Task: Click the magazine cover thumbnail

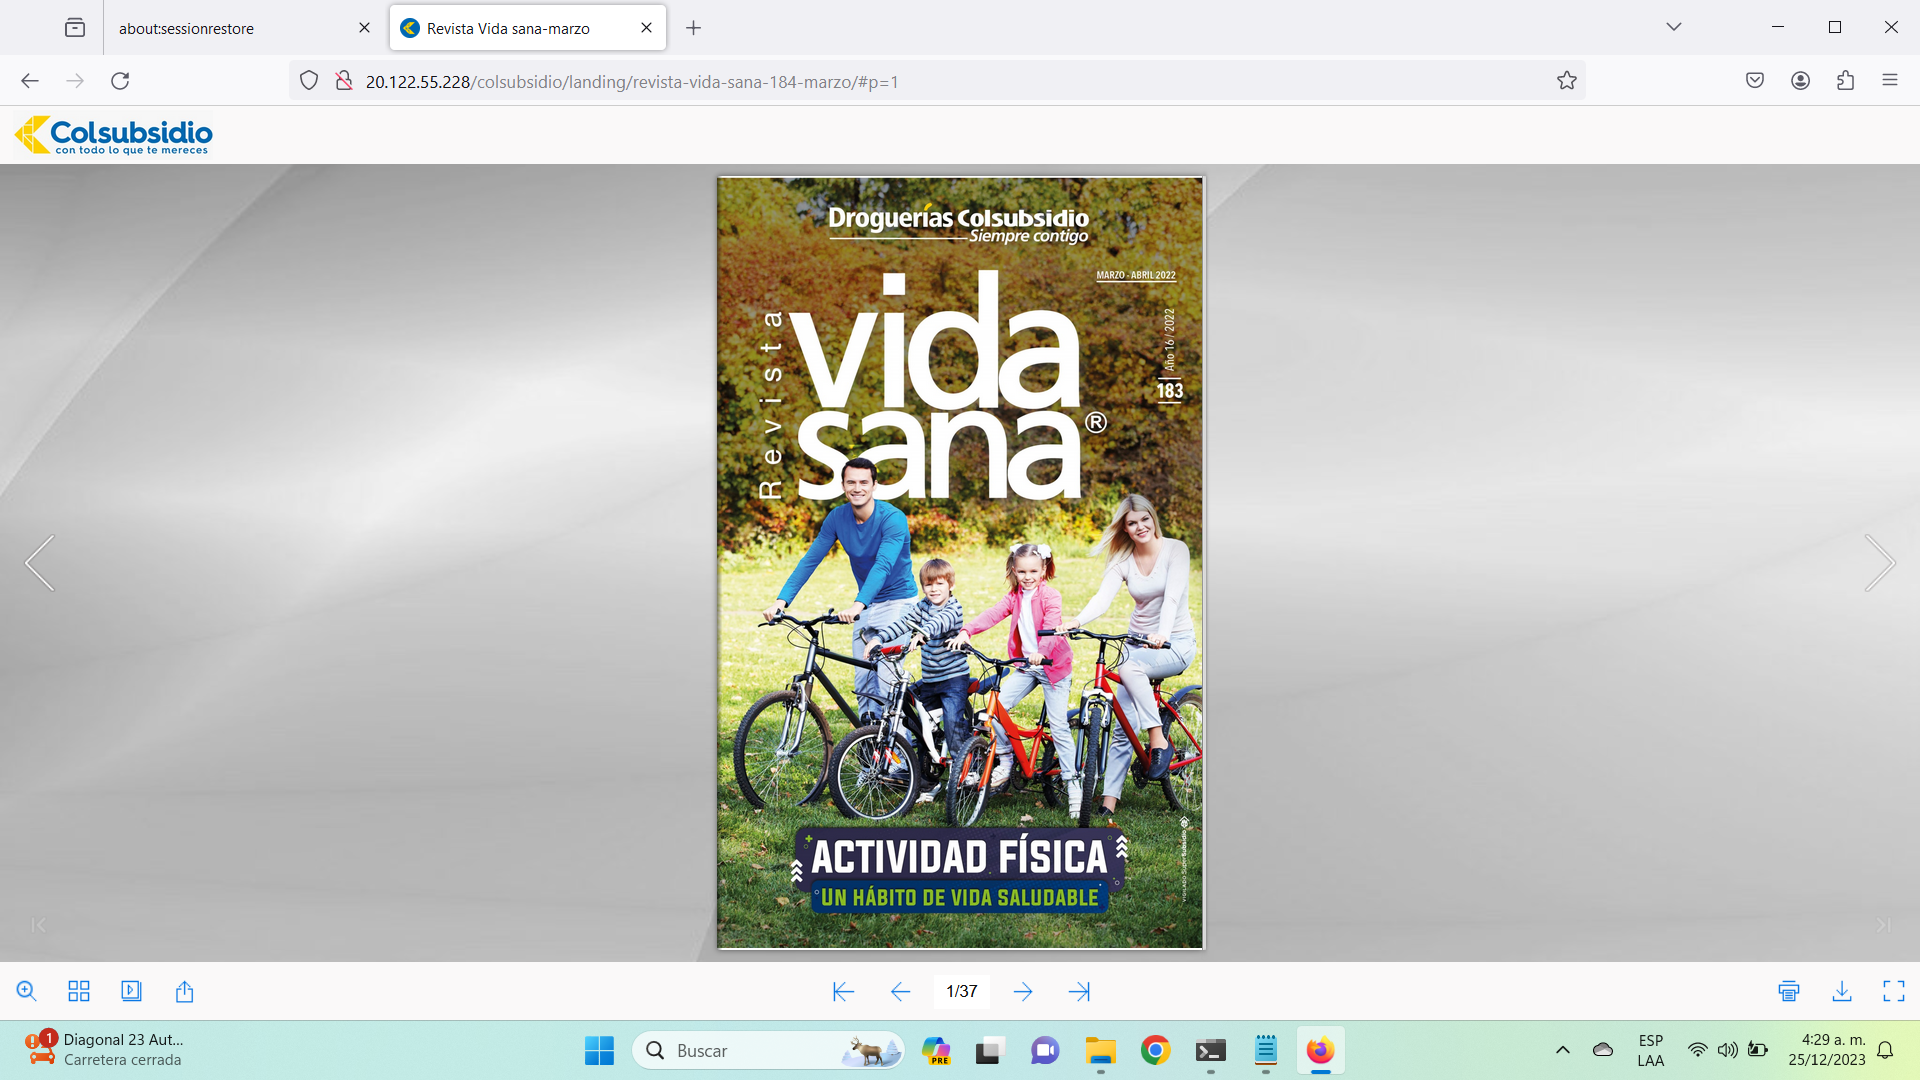Action: tap(960, 563)
